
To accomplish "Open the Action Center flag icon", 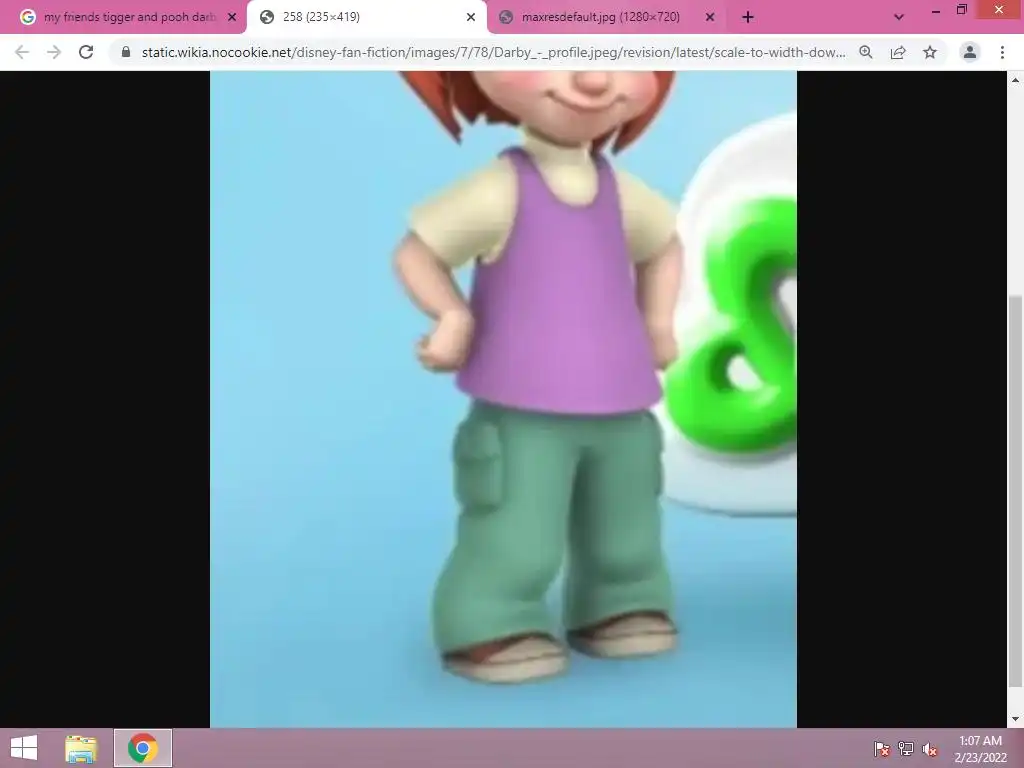I will click(881, 748).
